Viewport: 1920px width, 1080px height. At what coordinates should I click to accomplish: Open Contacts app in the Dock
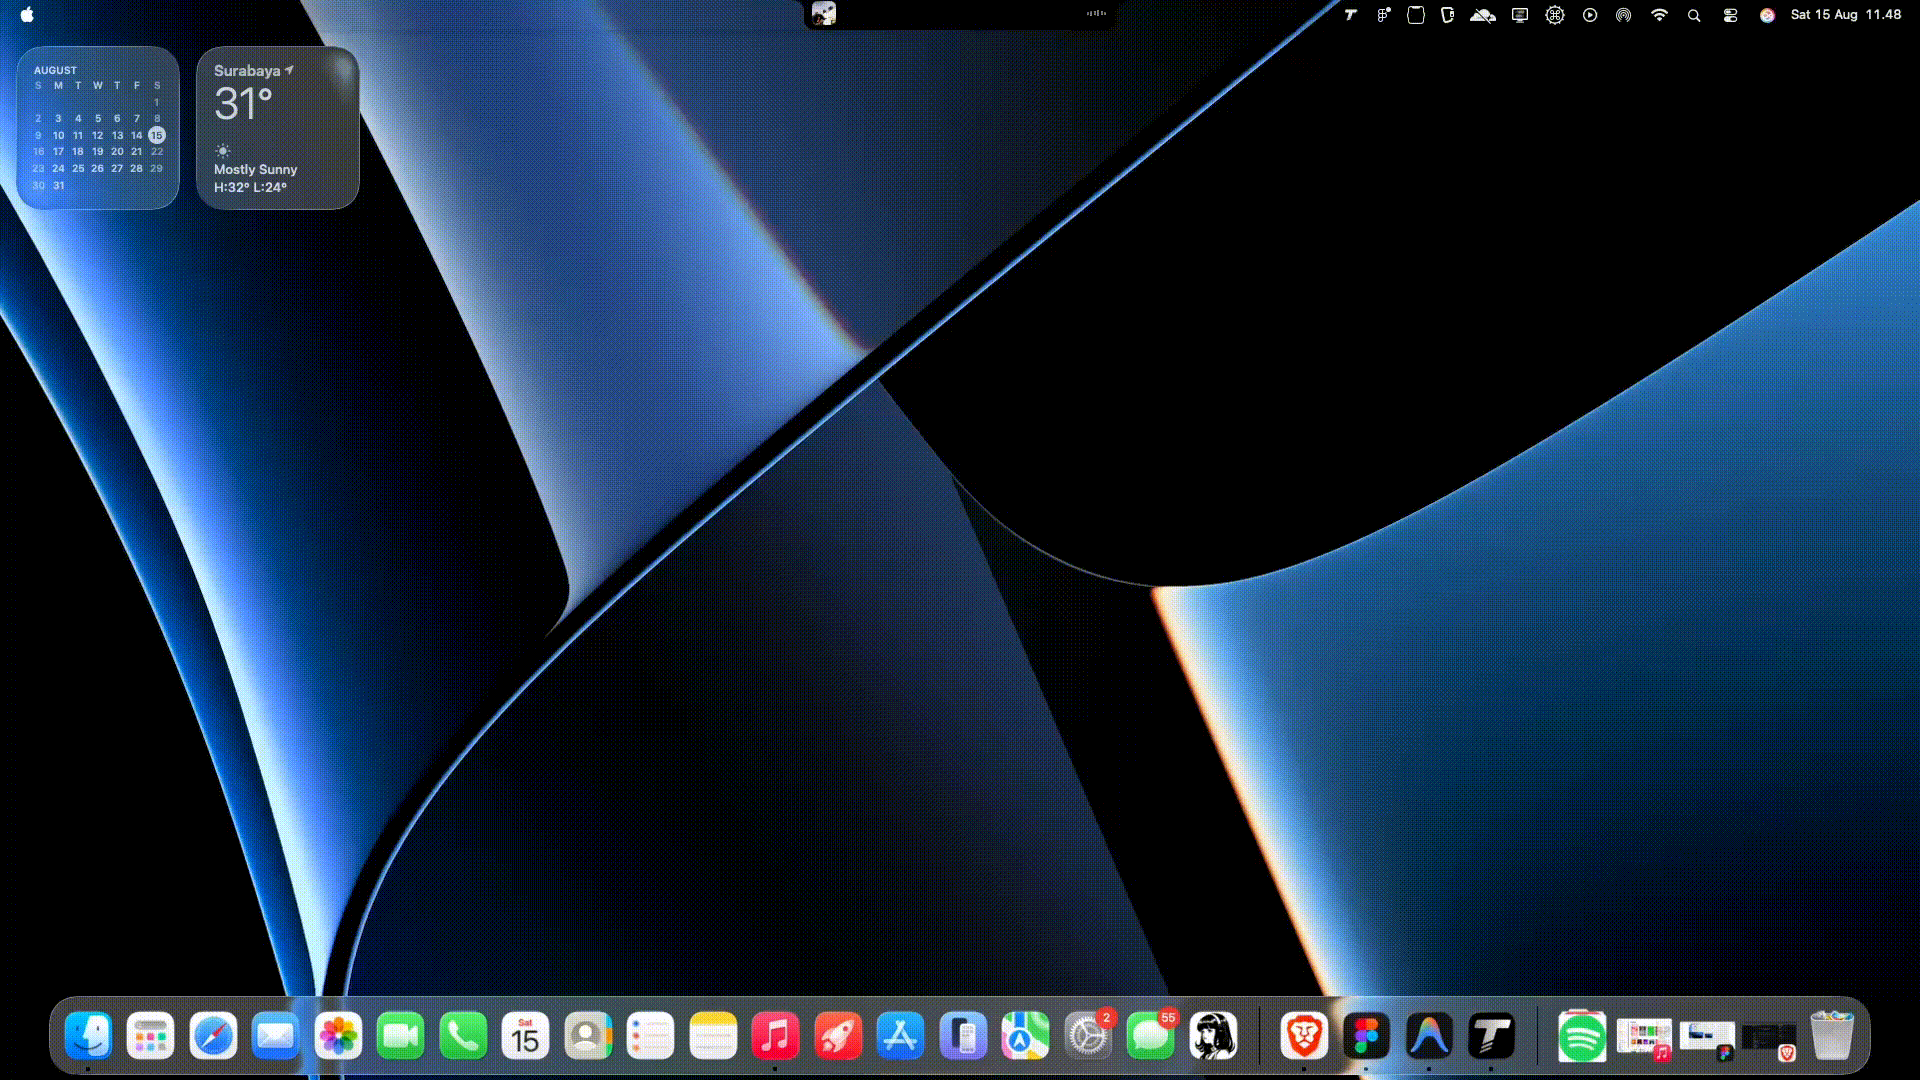[x=588, y=1036]
